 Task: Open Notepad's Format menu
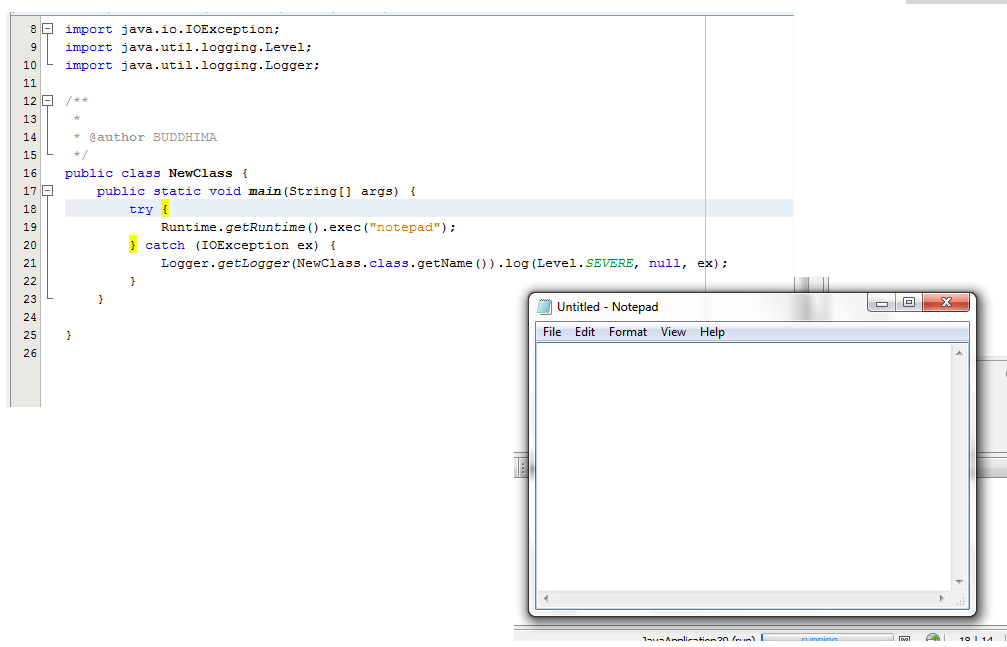coord(627,332)
